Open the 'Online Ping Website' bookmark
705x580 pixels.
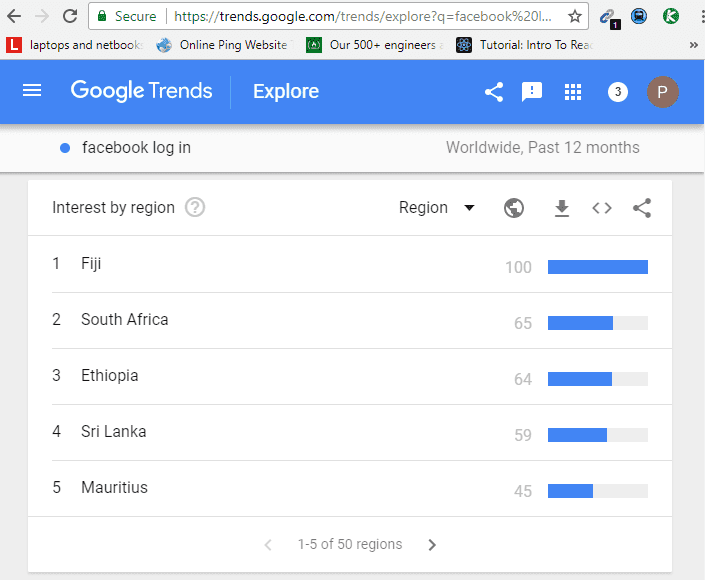click(x=224, y=45)
